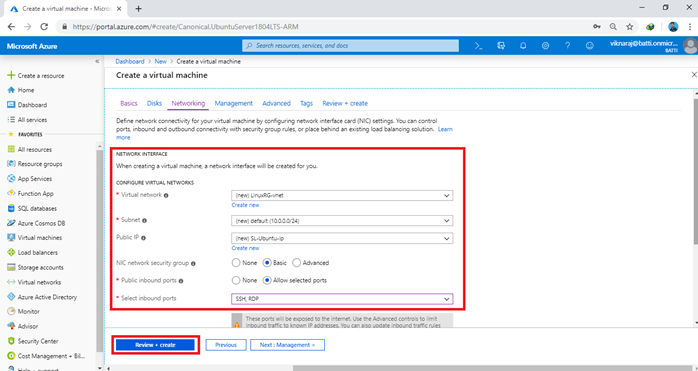Click the Azure search resources field
698x371 pixels.
(x=350, y=45)
